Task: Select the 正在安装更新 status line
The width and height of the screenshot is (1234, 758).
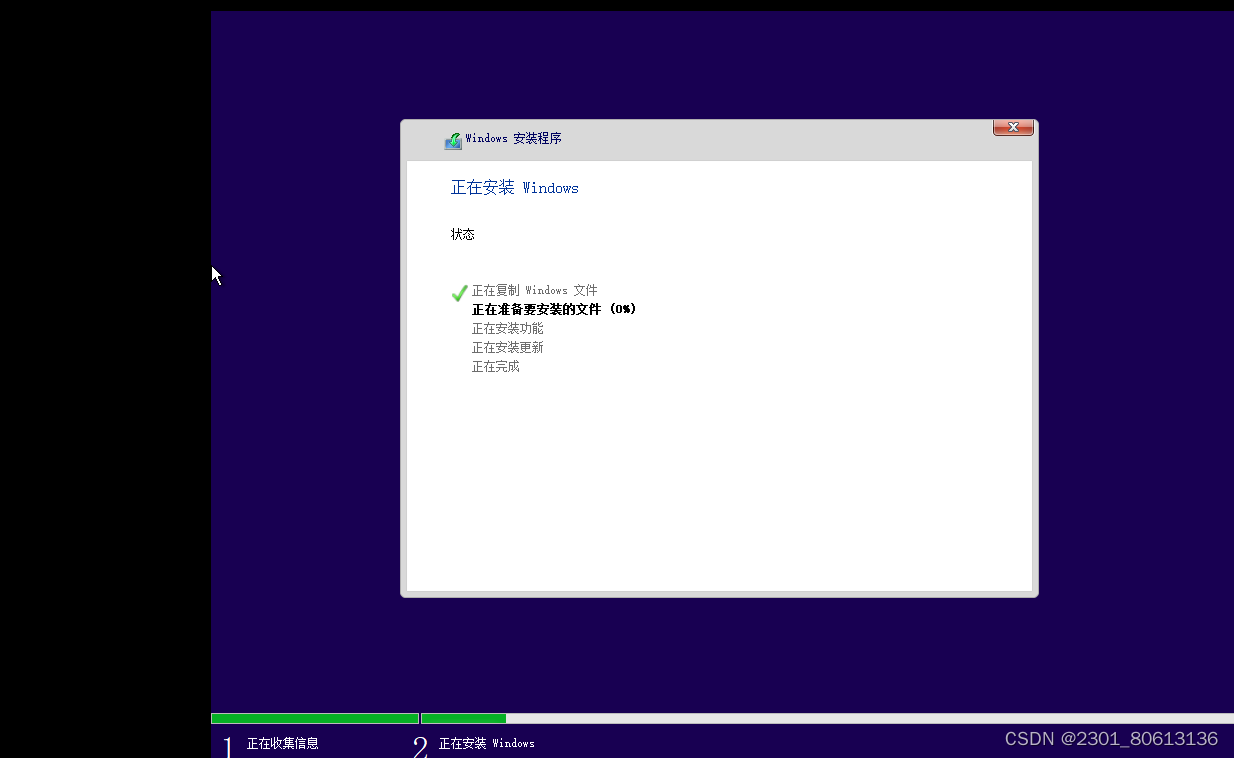Action: click(507, 347)
